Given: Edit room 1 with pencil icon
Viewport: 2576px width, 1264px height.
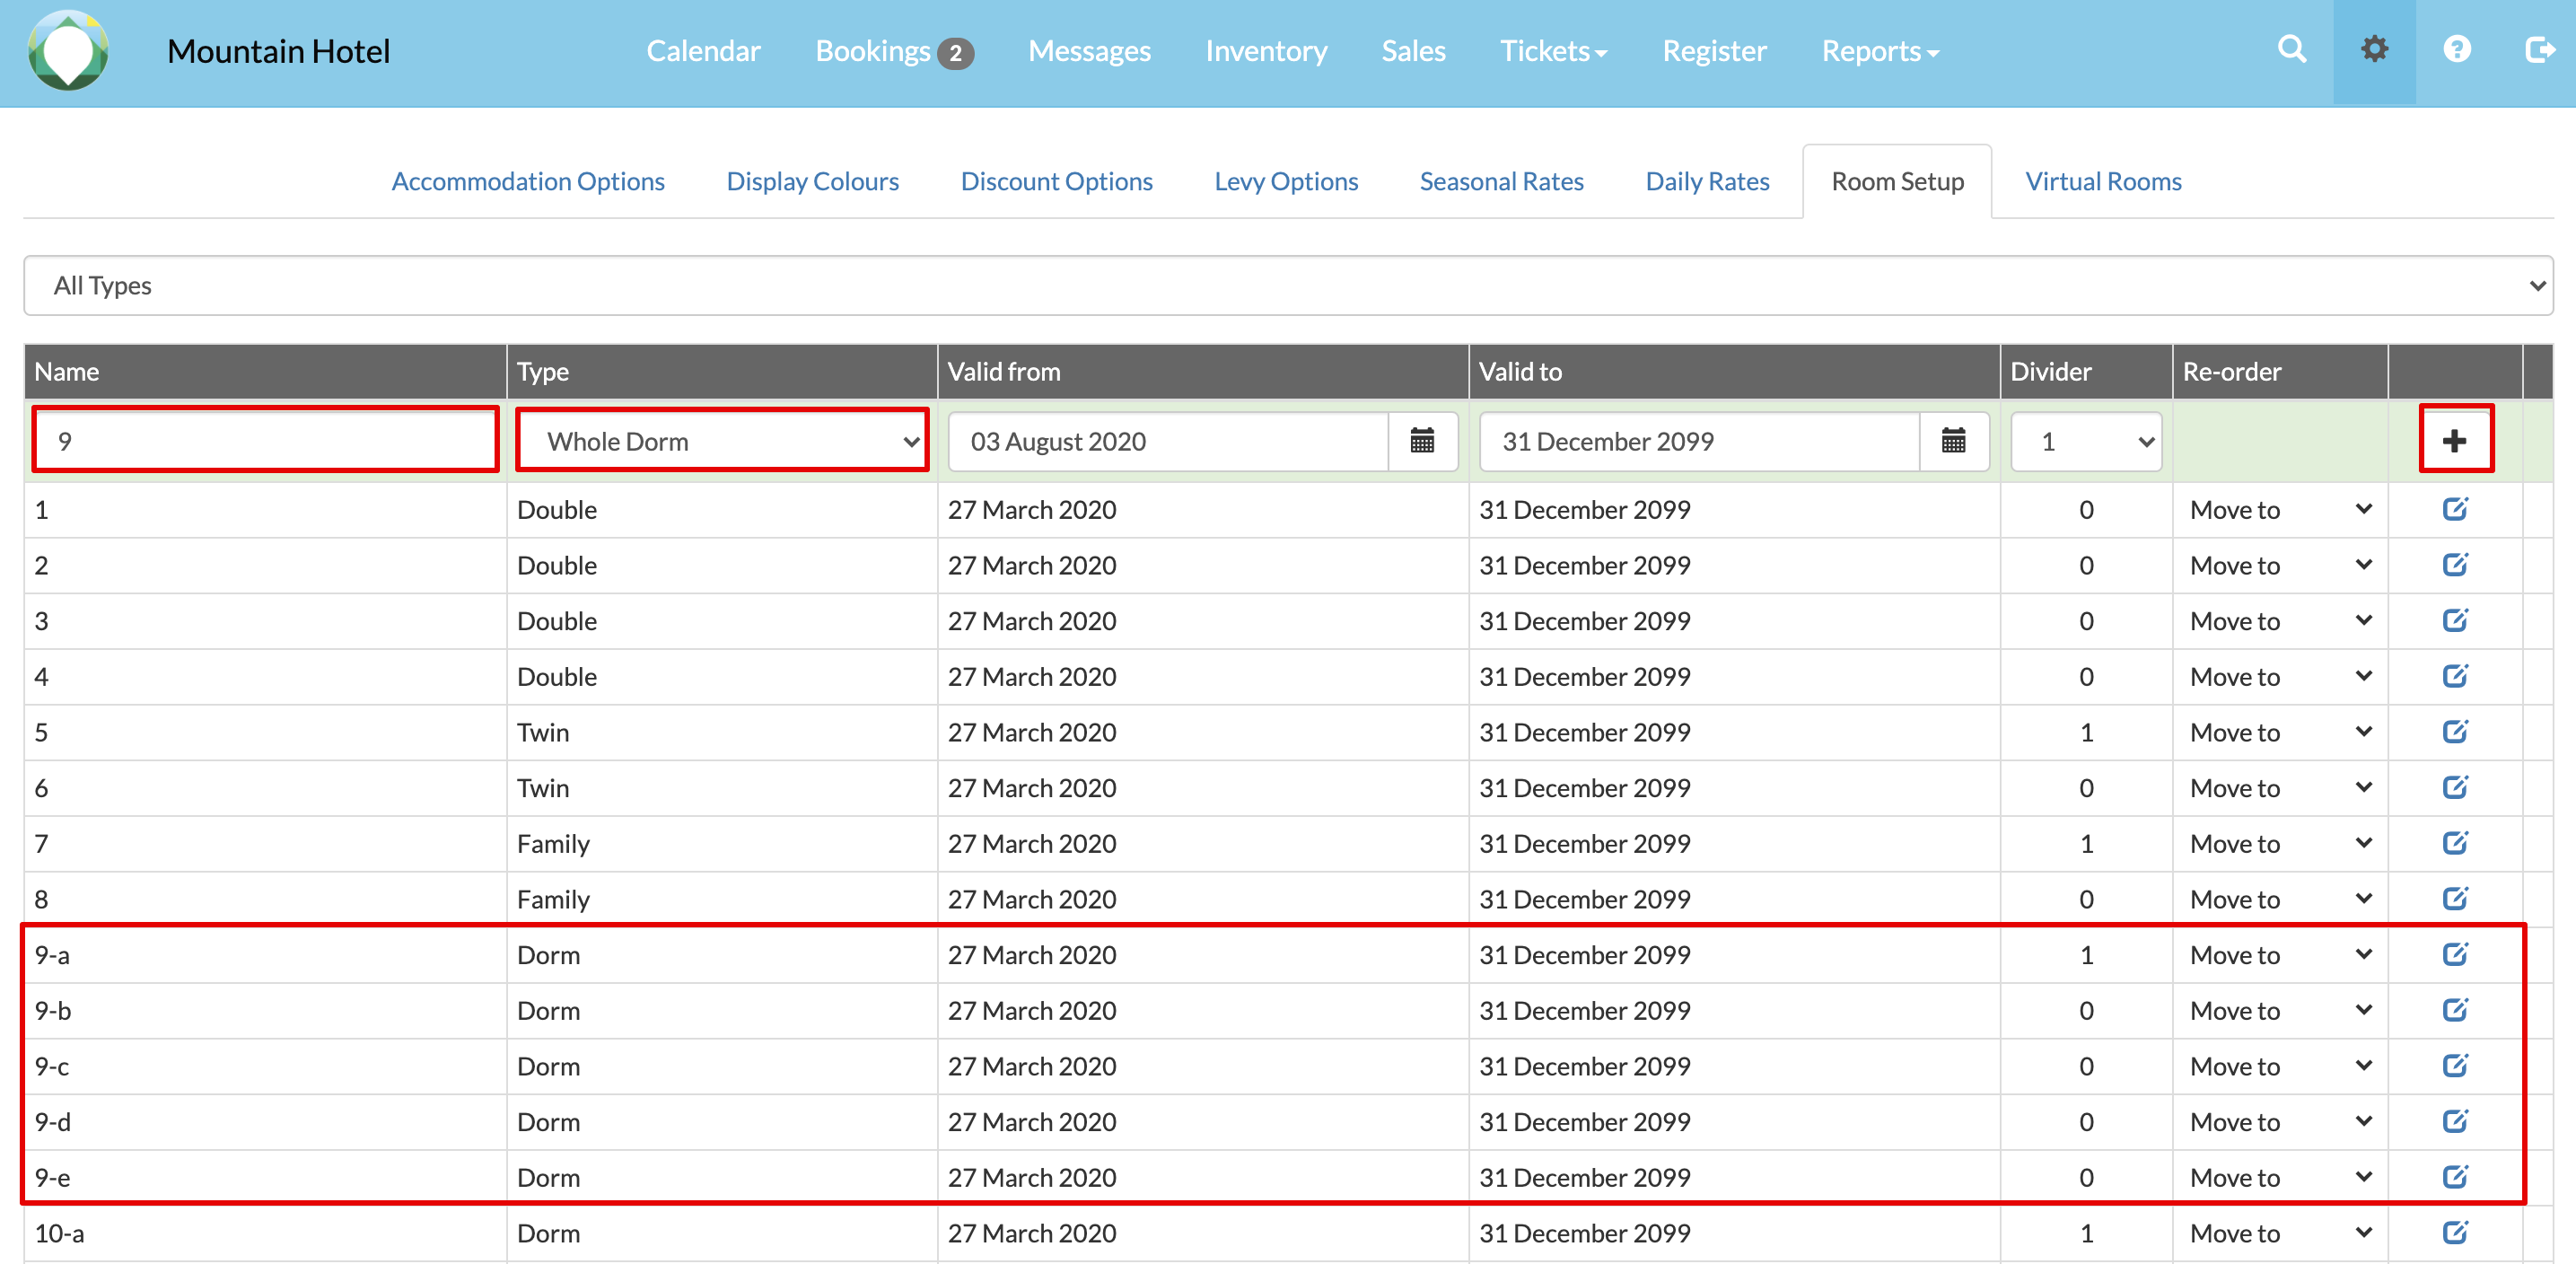Looking at the screenshot, I should click(x=2454, y=509).
